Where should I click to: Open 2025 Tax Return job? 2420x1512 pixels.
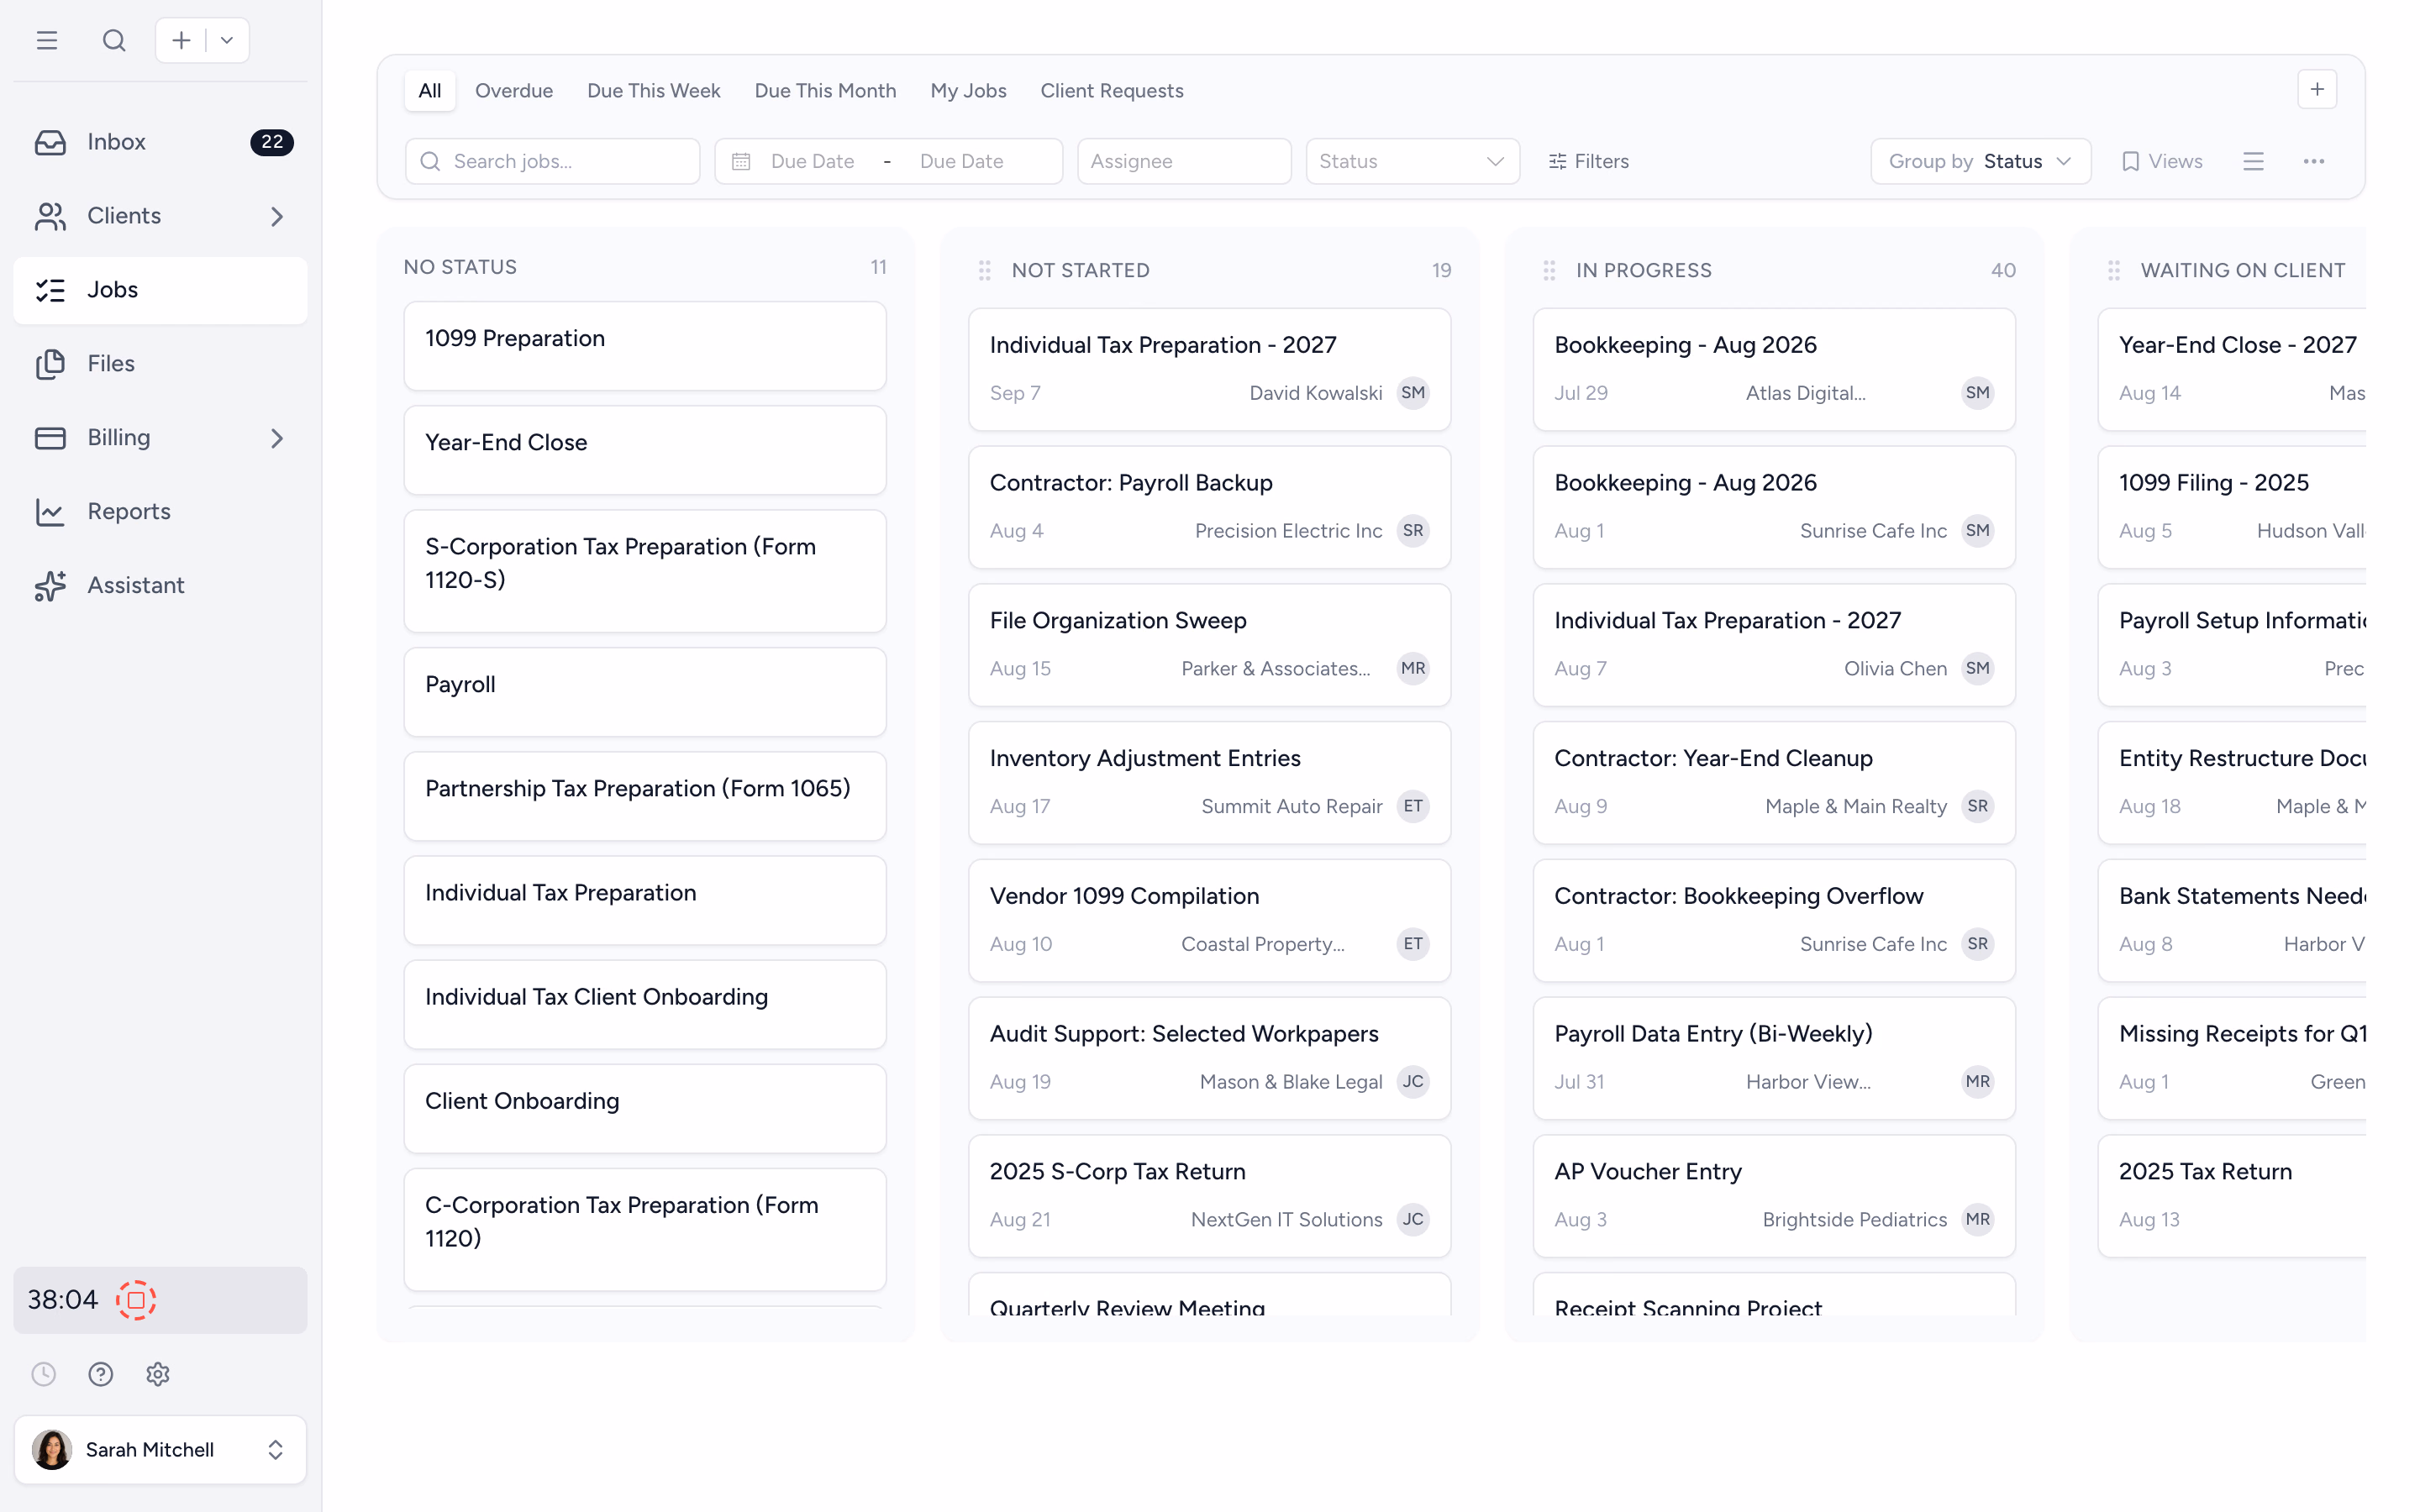tap(2232, 1197)
